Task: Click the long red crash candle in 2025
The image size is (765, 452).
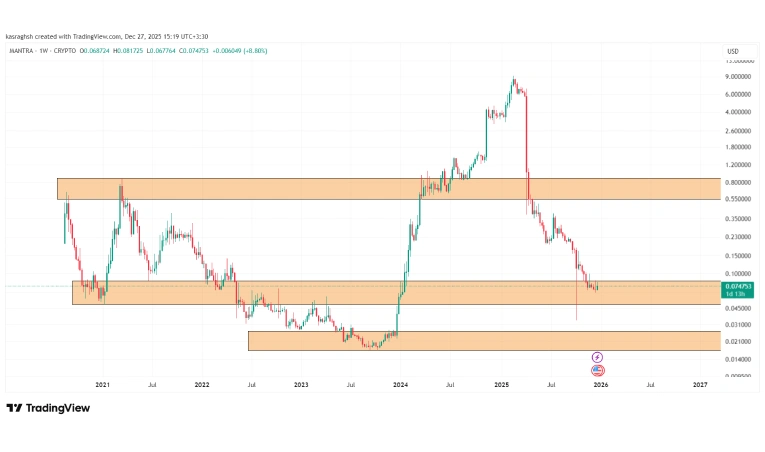Action: (526, 140)
